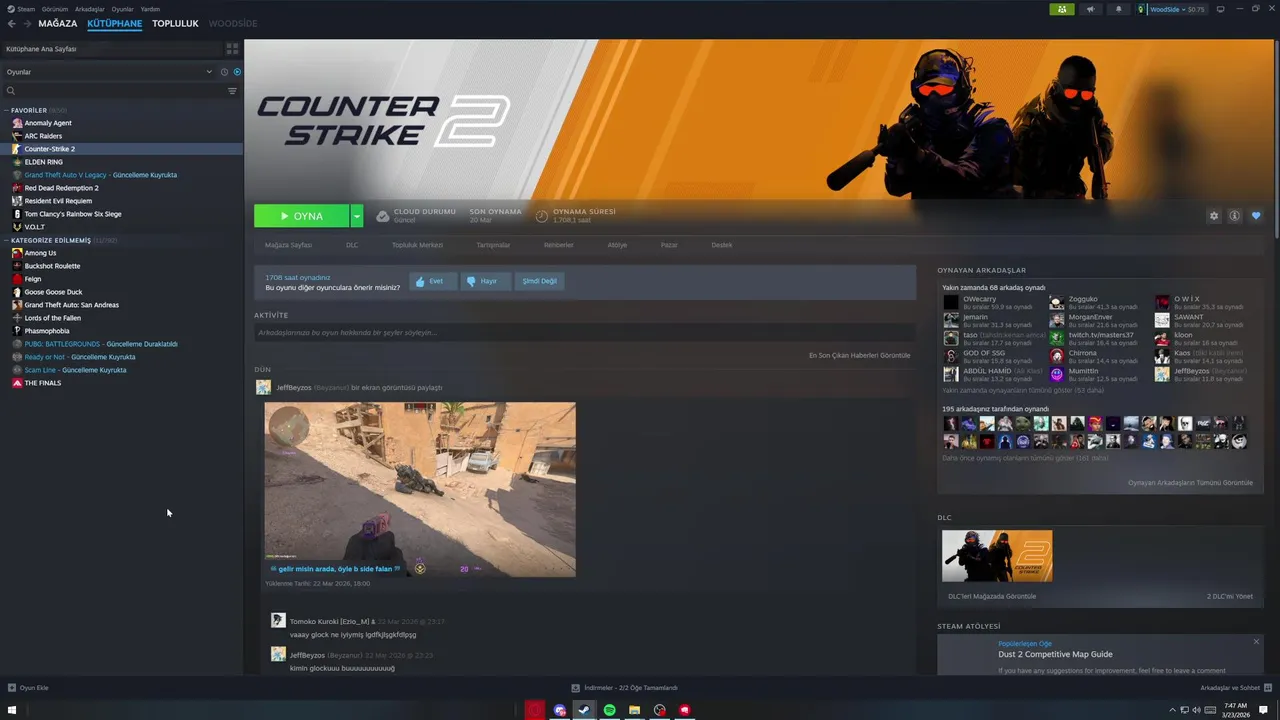Open the MAĞAZA main nav
This screenshot has width=1280, height=720.
58,23
